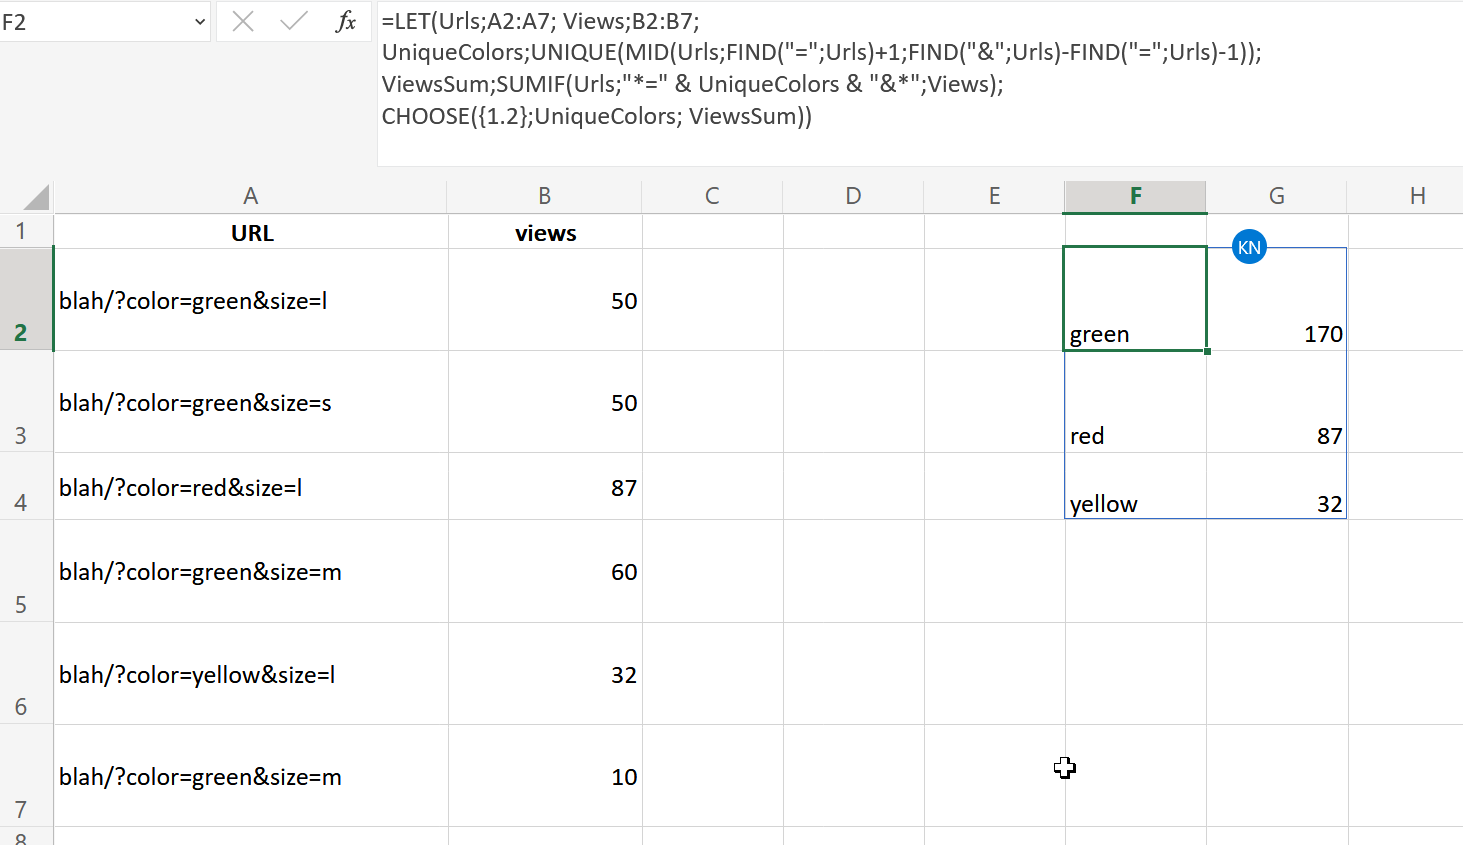
Task: Click views value 87 in column B
Action: 545,487
